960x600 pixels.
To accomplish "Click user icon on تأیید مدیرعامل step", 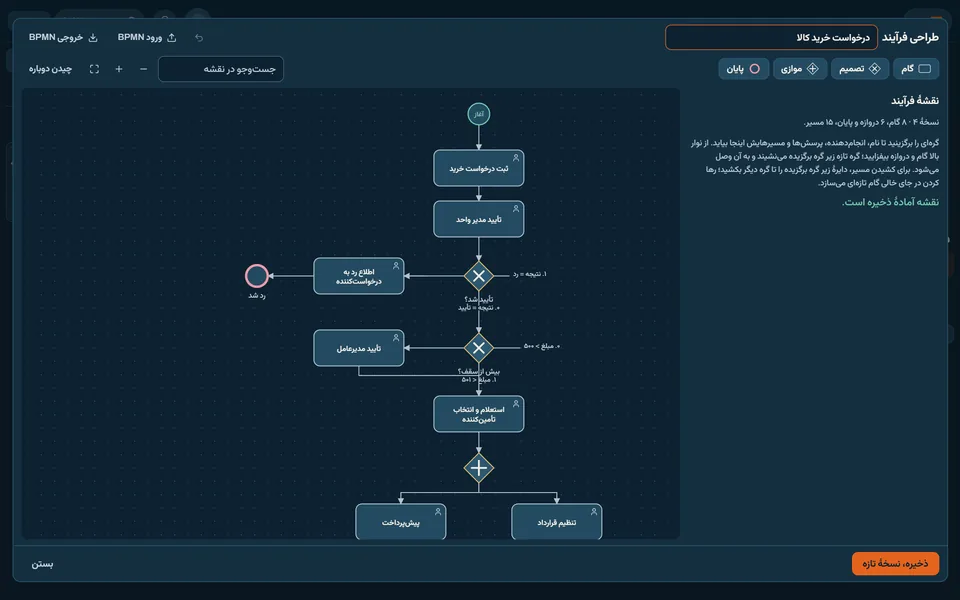I will (x=396, y=337).
